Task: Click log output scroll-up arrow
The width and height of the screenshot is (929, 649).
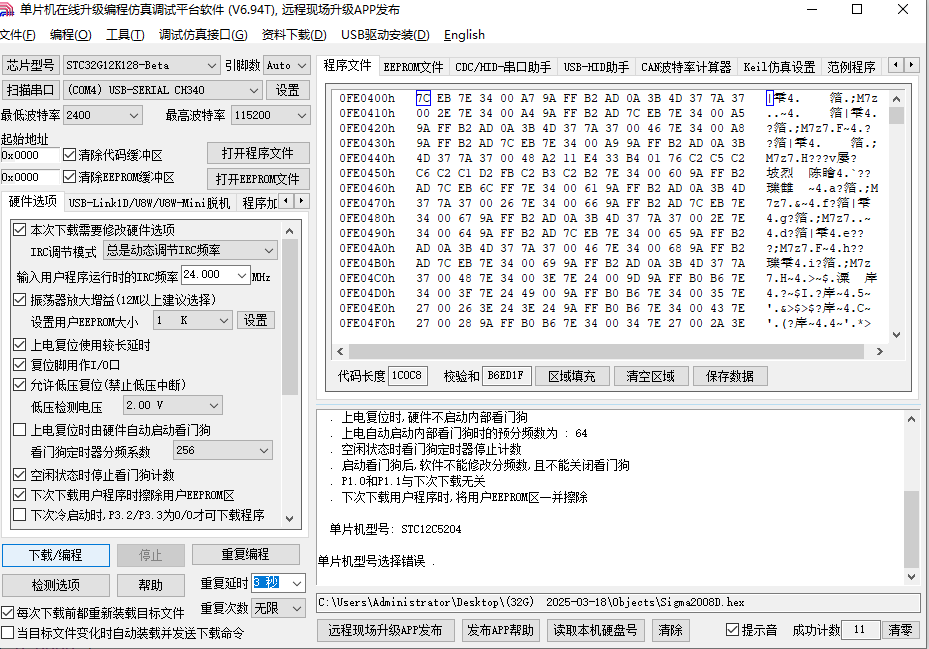Action: [x=911, y=419]
